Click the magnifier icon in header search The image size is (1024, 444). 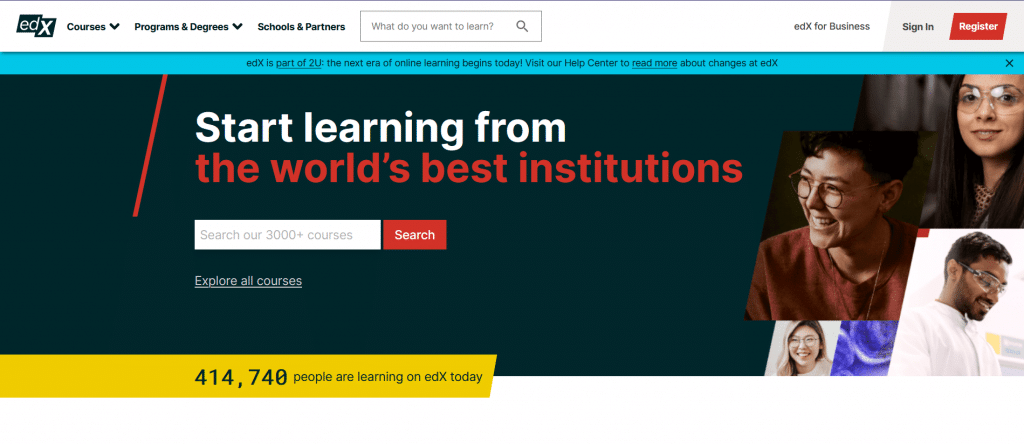pos(522,26)
